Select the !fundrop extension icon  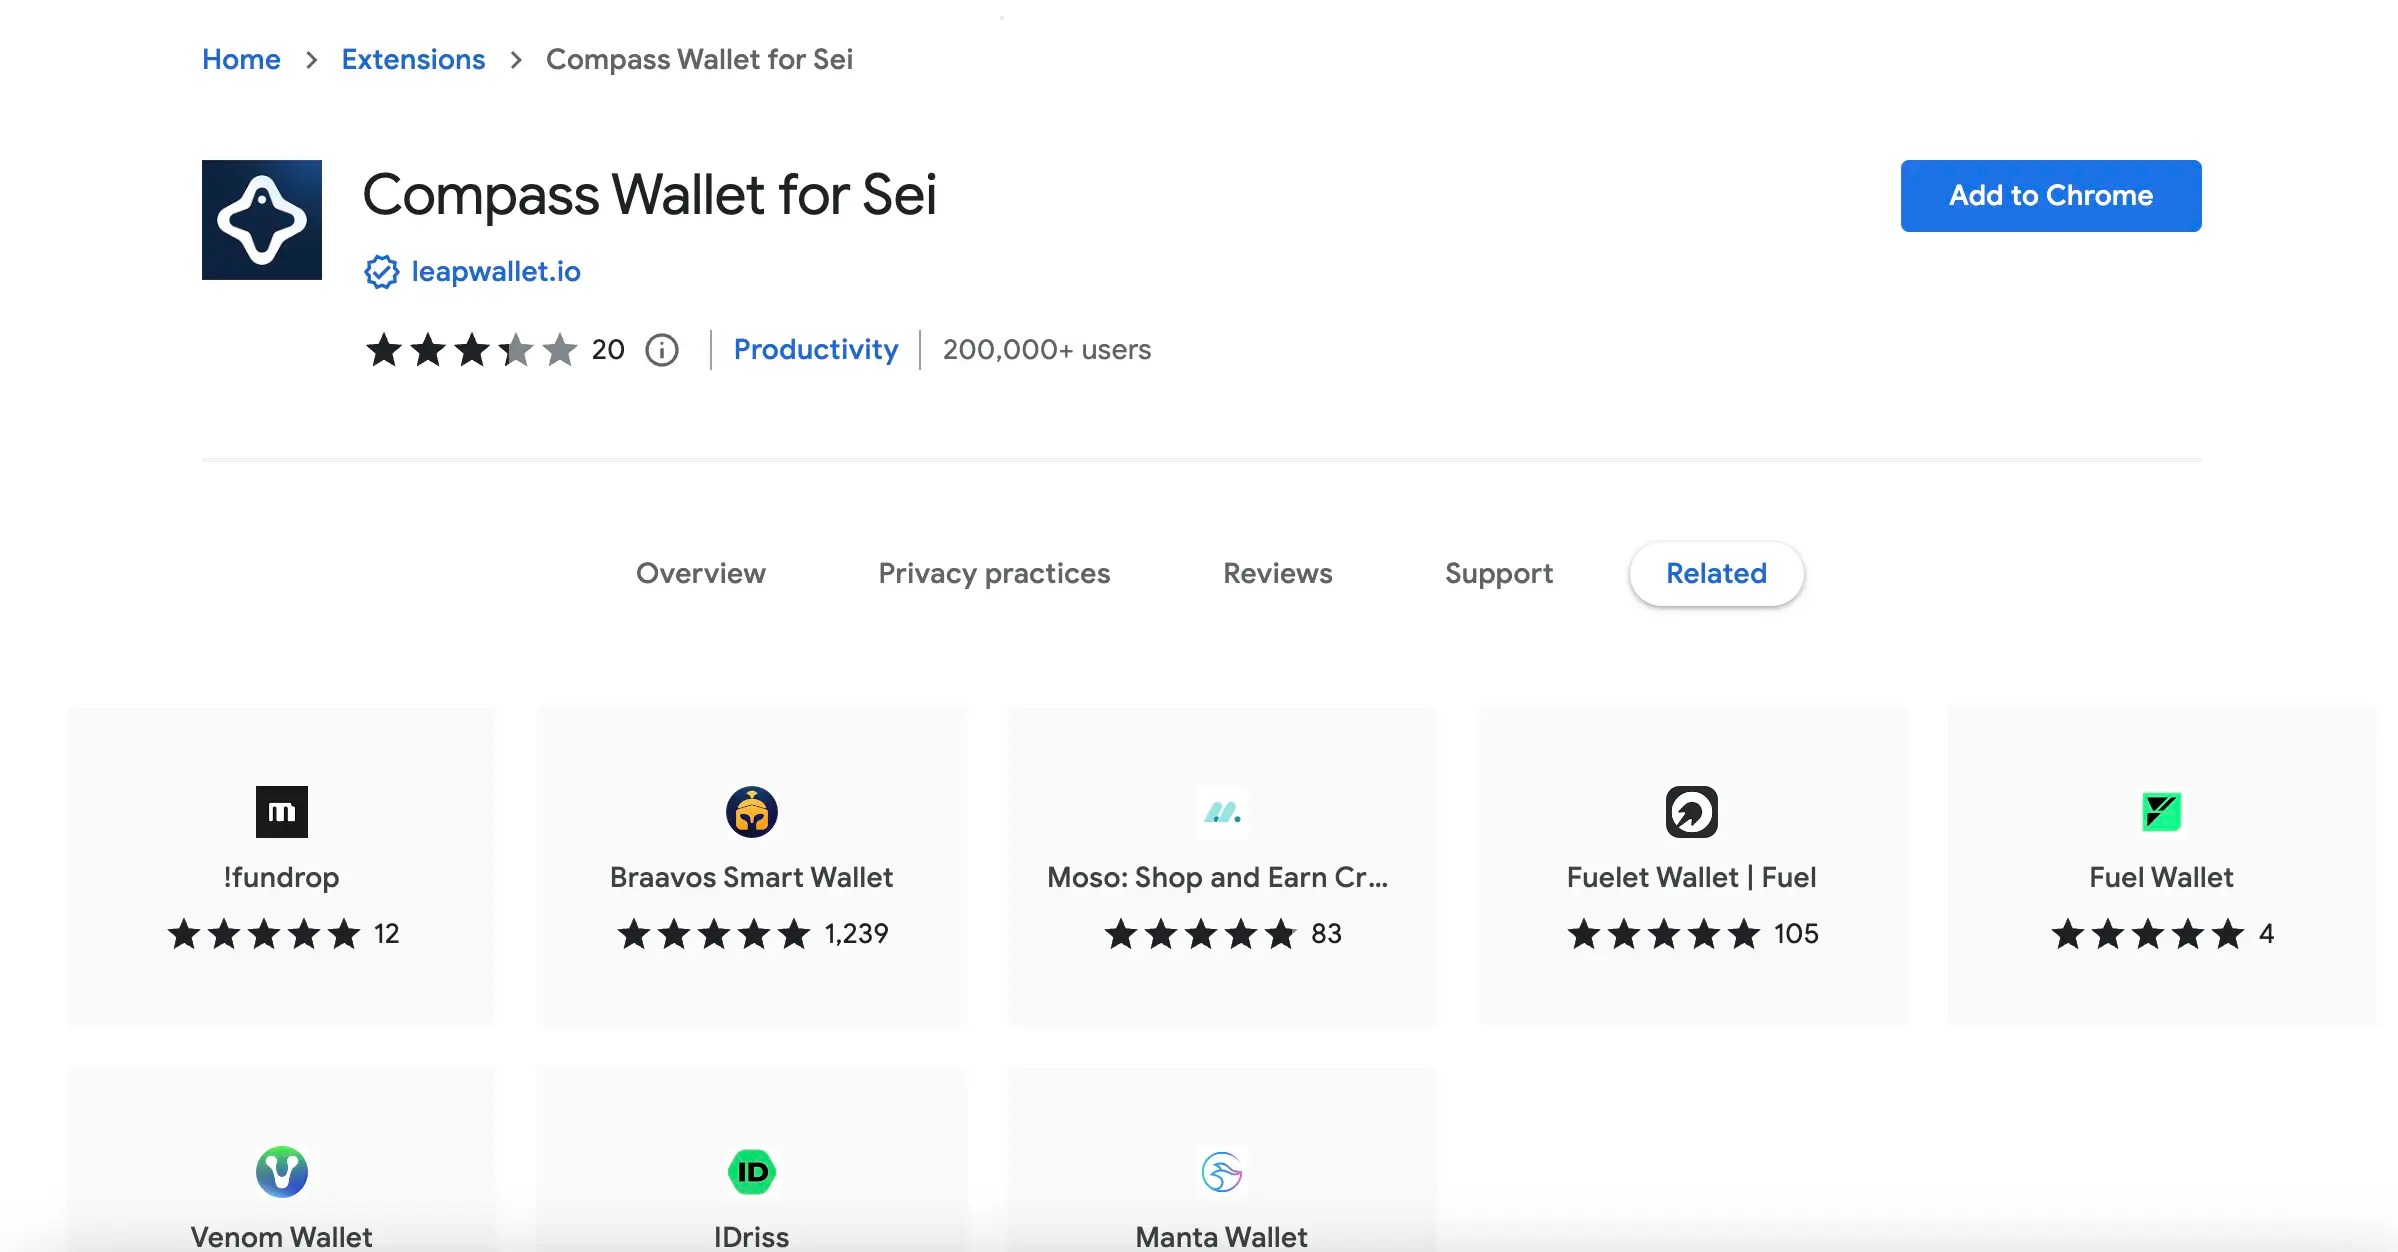pyautogui.click(x=282, y=812)
